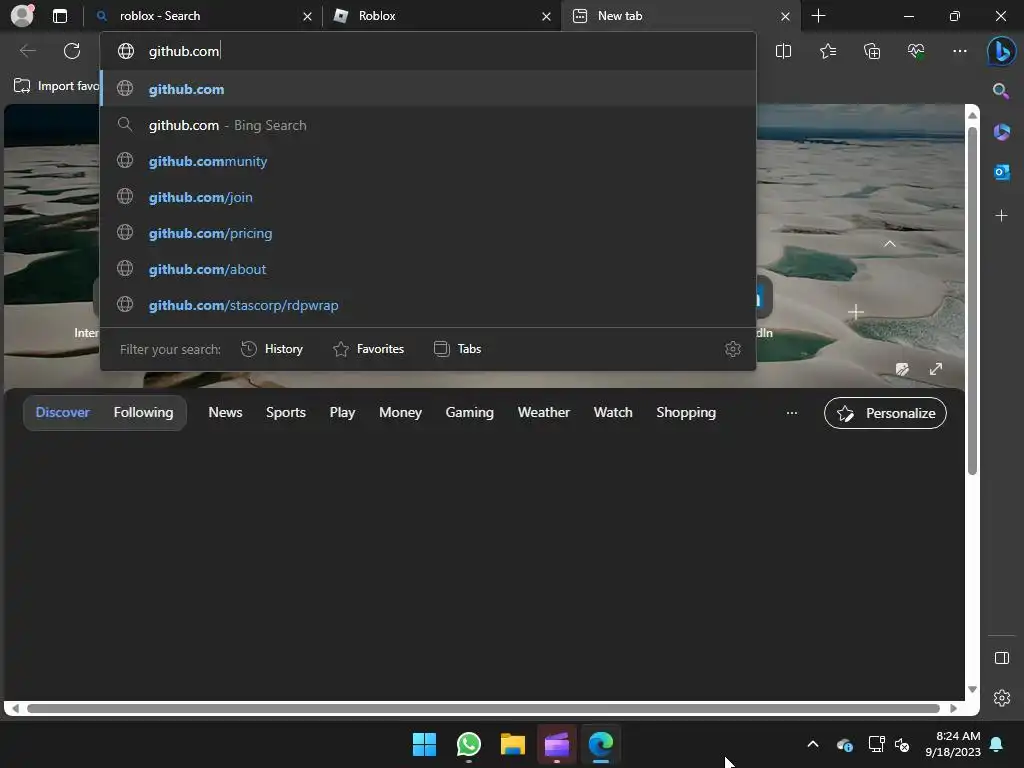Select the github.community suggestion
This screenshot has width=1024, height=768.
[x=428, y=161]
